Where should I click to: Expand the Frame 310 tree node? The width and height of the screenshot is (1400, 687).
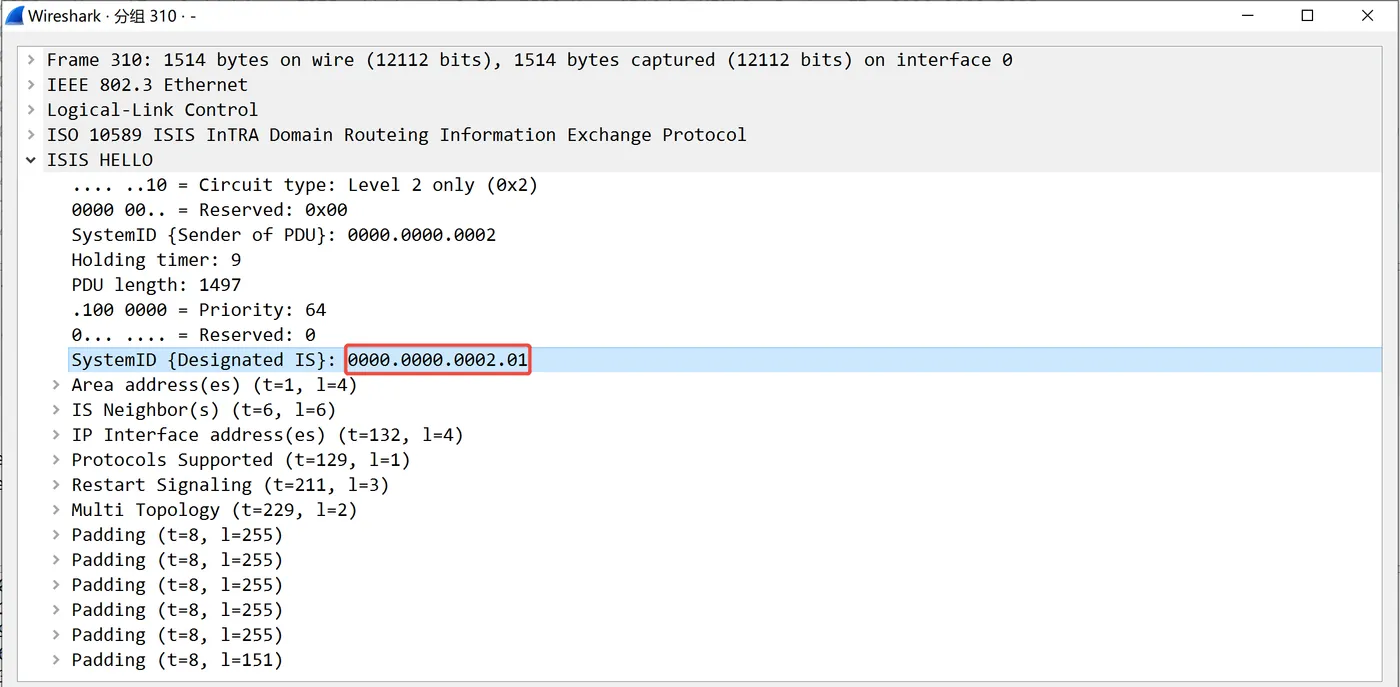[32, 60]
